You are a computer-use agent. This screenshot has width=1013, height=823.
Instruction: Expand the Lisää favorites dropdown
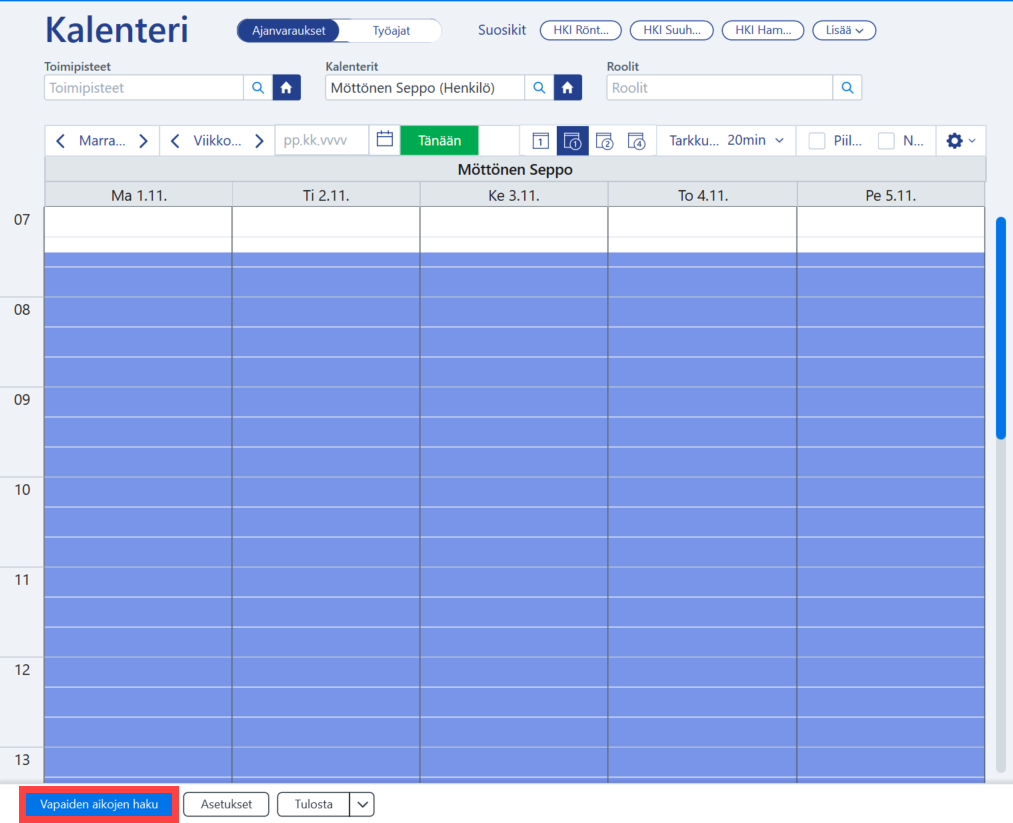[x=844, y=30]
